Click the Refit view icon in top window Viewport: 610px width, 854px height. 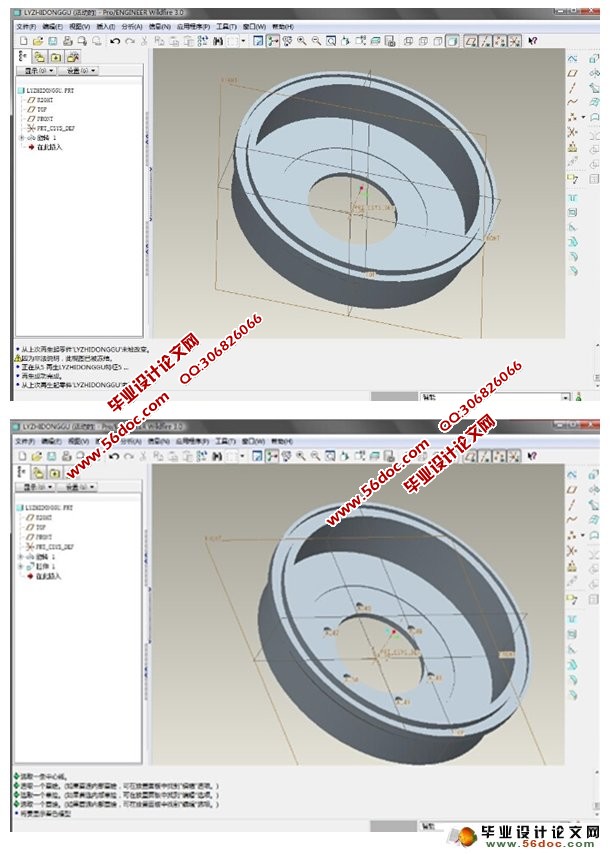coord(331,41)
